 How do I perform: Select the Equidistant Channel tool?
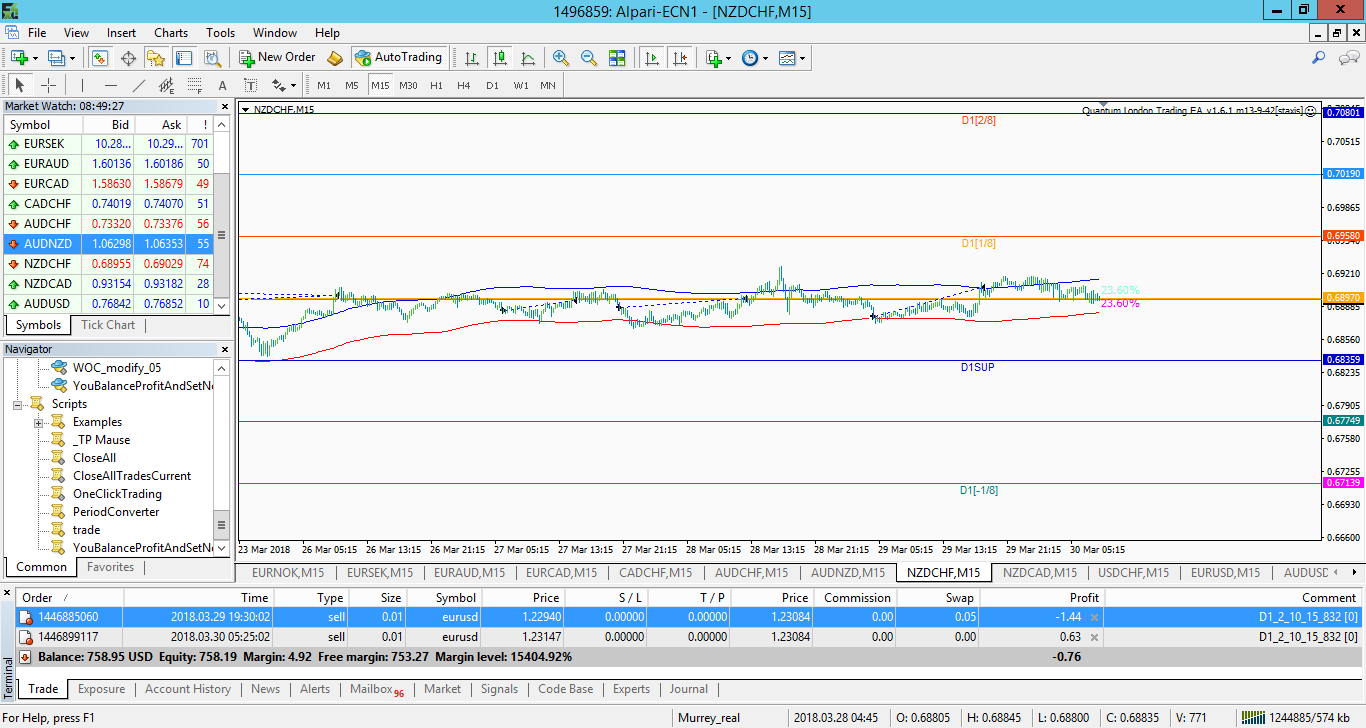pyautogui.click(x=167, y=85)
